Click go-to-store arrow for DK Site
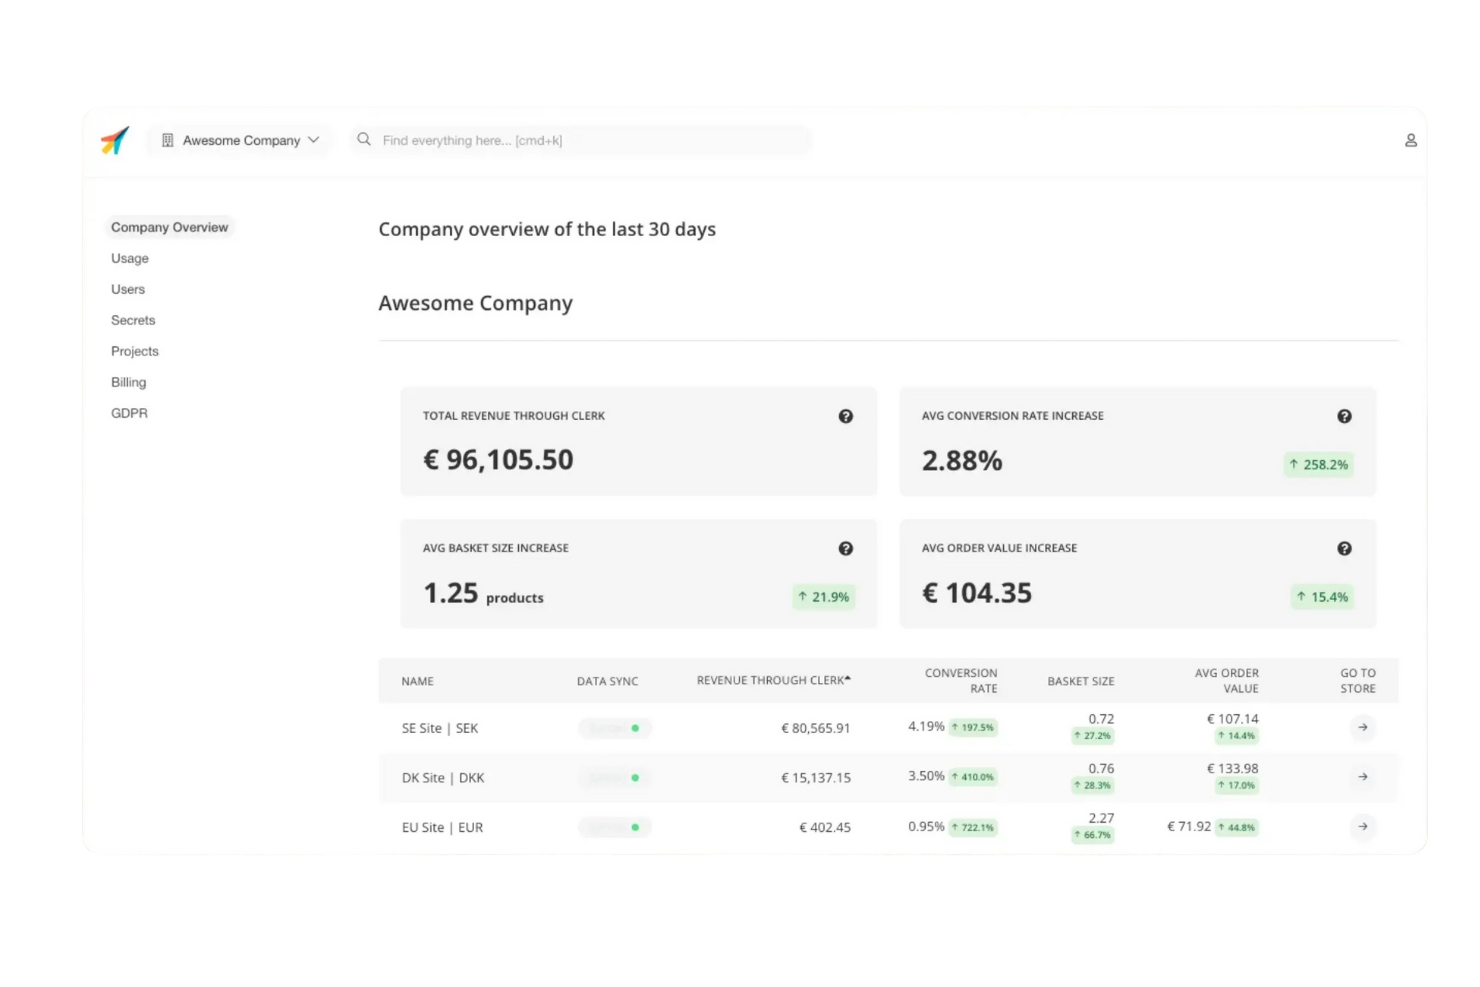Screen dimensions: 1480x987 (1362, 777)
